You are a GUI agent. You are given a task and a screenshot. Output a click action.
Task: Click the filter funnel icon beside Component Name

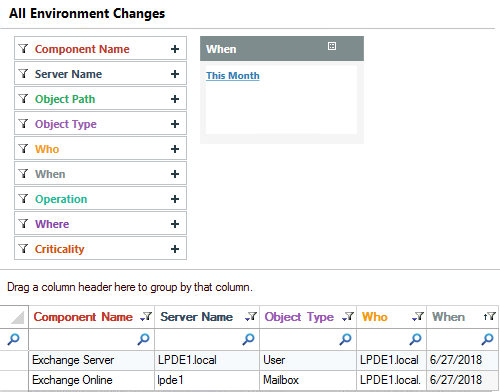pyautogui.click(x=23, y=49)
